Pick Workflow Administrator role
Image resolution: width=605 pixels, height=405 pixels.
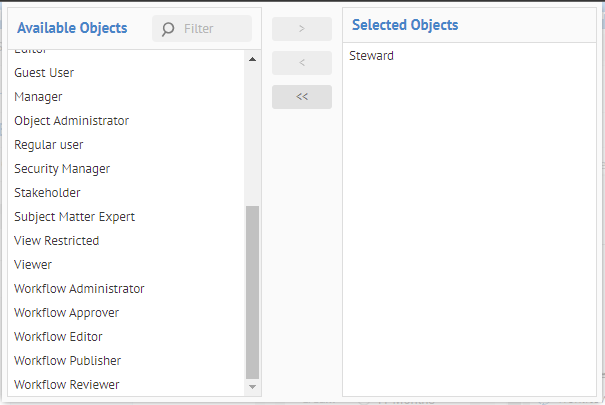(79, 289)
